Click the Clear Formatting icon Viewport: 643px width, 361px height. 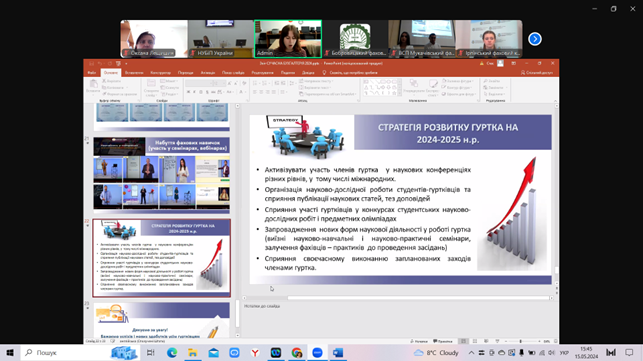coord(244,83)
